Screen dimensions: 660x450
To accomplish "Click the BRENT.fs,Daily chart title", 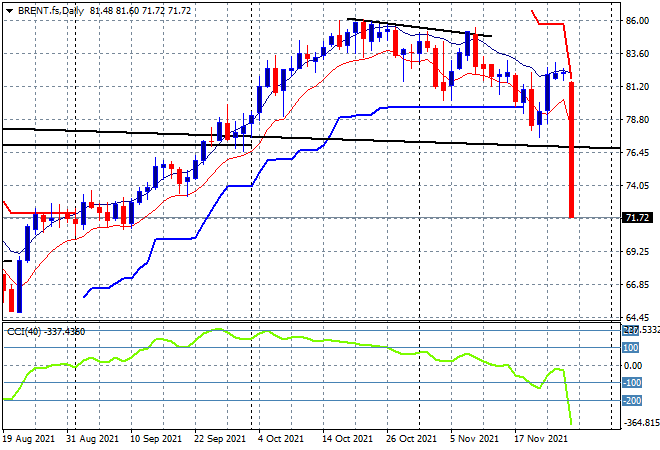I will coord(51,11).
